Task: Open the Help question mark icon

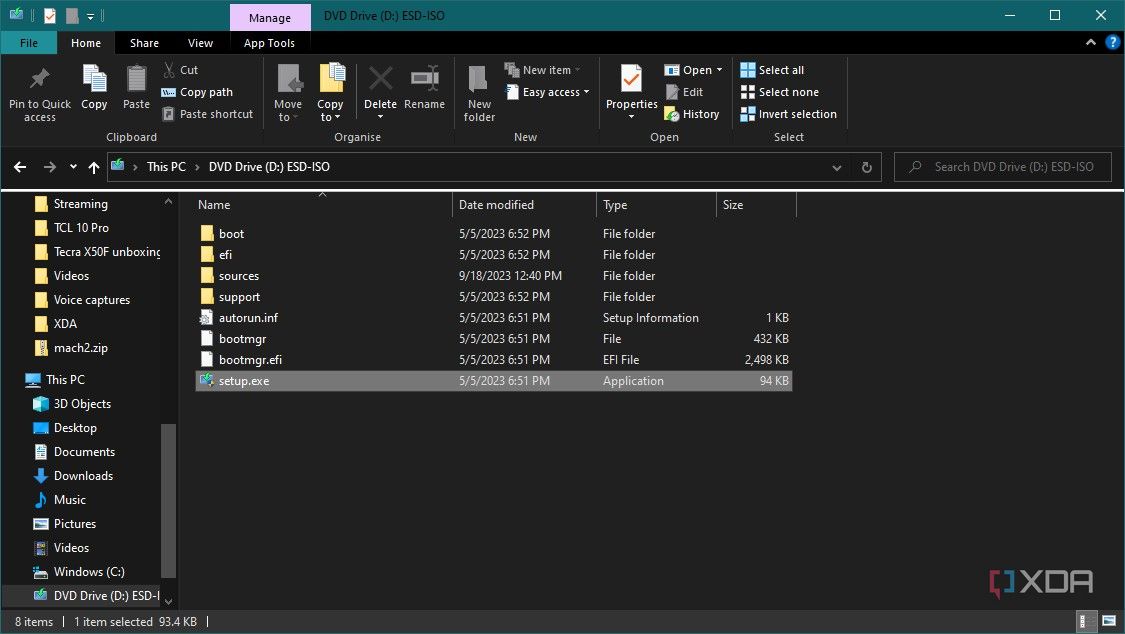Action: point(1113,42)
